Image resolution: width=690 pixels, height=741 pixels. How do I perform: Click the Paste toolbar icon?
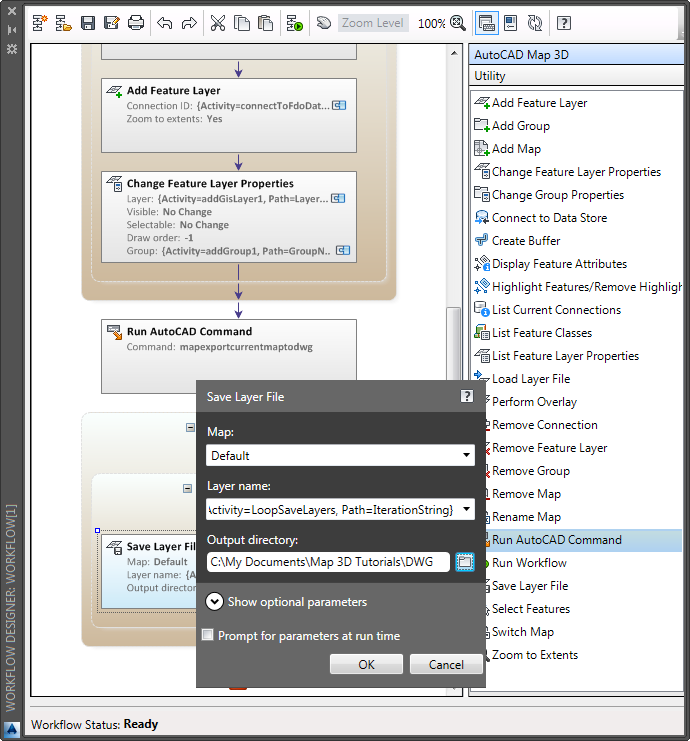[266, 23]
